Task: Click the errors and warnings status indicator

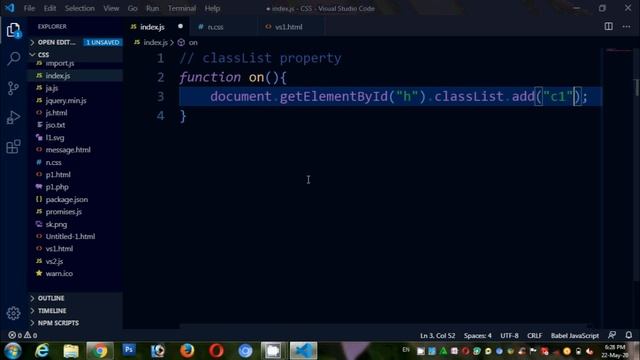Action: [x=22, y=335]
